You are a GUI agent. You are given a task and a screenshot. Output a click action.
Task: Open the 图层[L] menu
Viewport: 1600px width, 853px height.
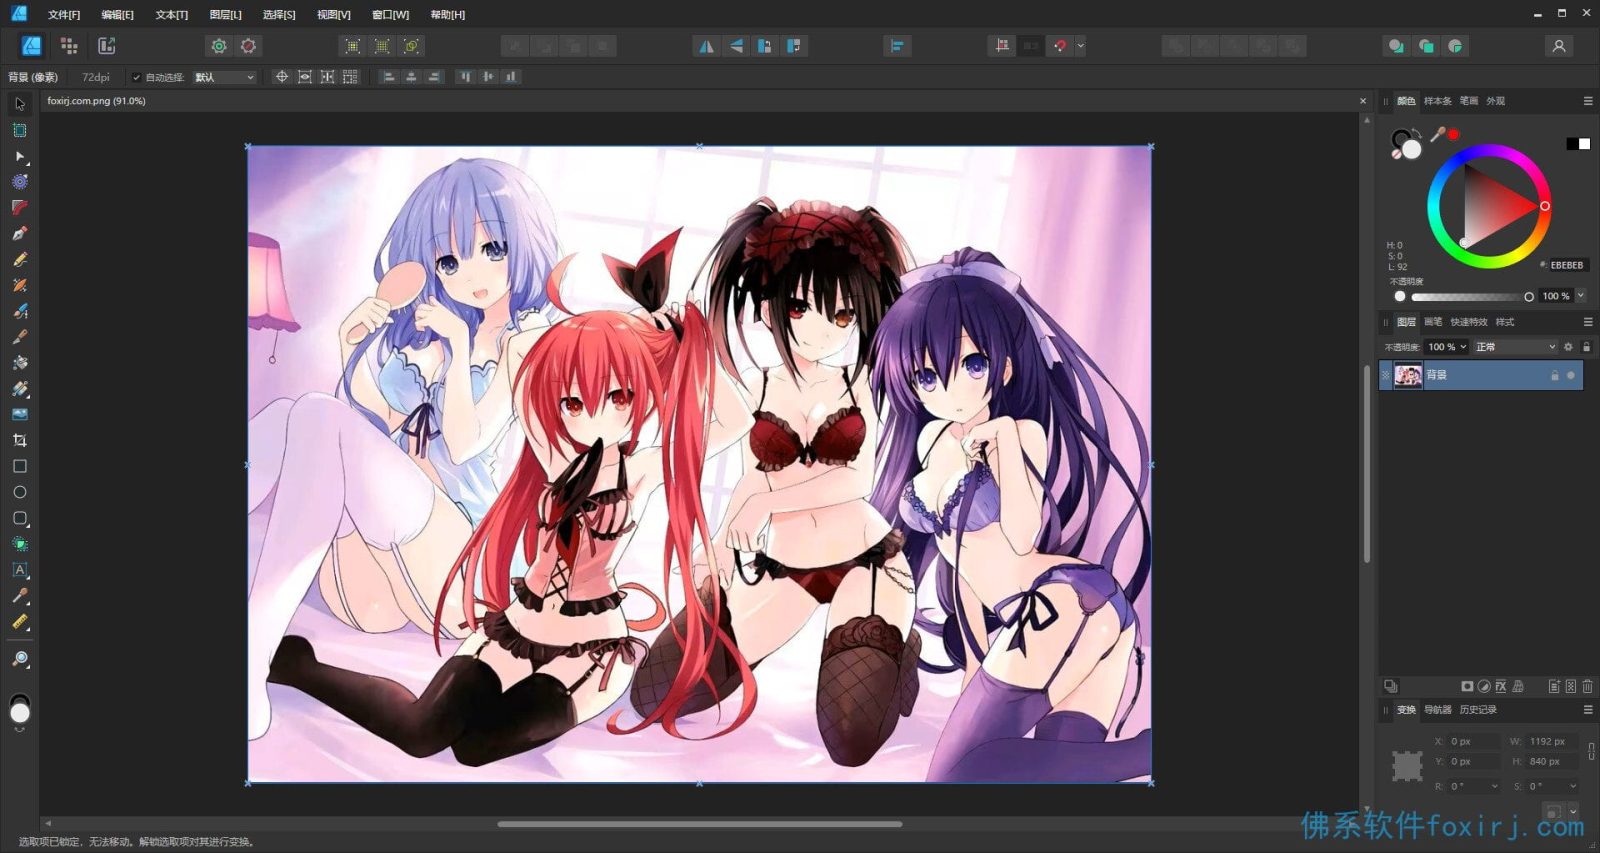click(x=226, y=15)
